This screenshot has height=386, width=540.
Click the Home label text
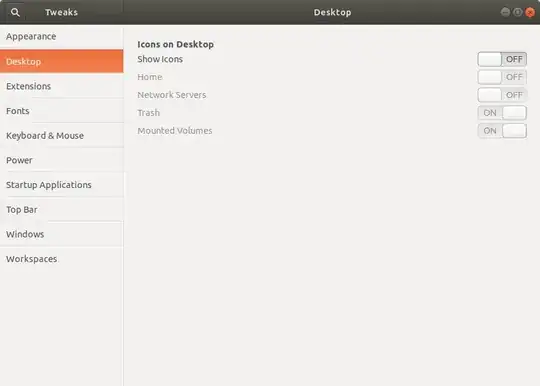tap(149, 77)
